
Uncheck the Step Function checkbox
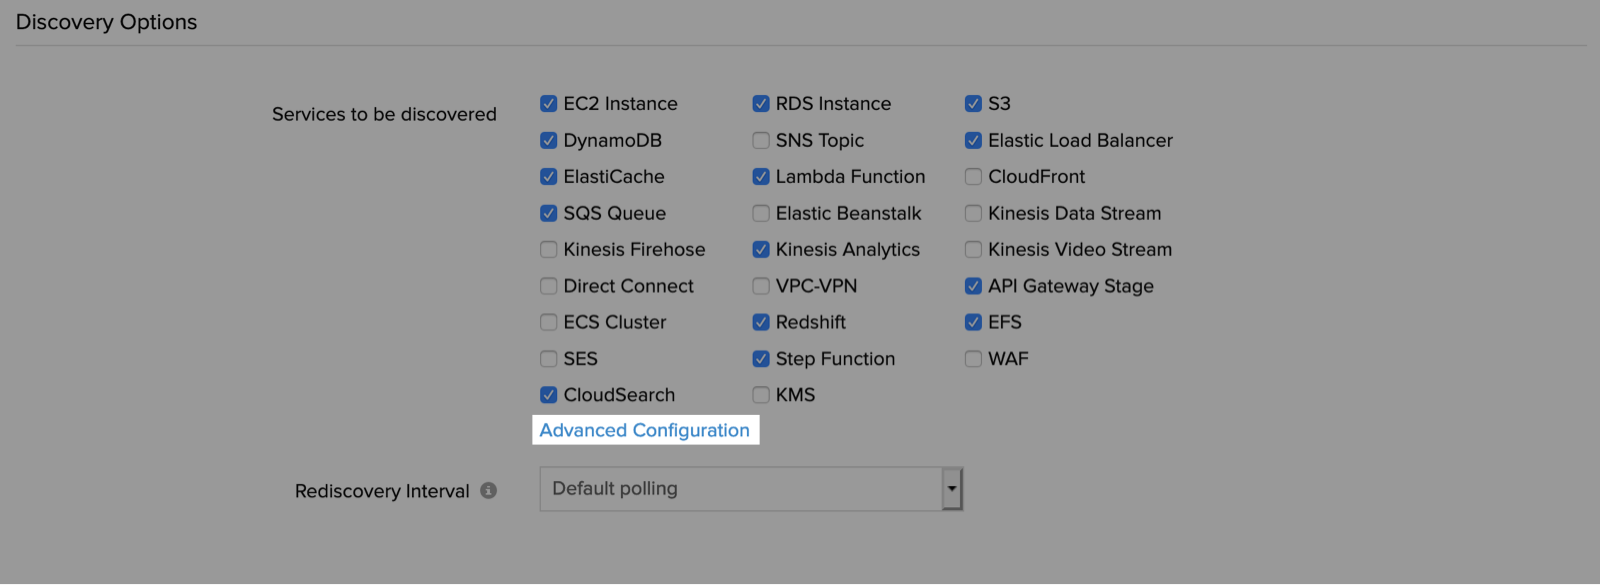click(x=761, y=359)
